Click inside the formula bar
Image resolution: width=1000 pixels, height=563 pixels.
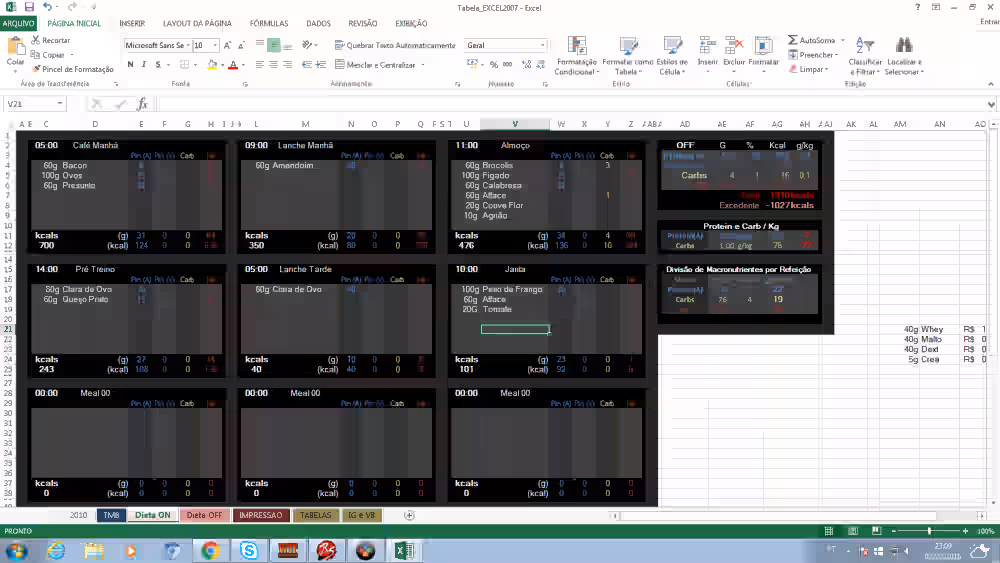point(571,103)
